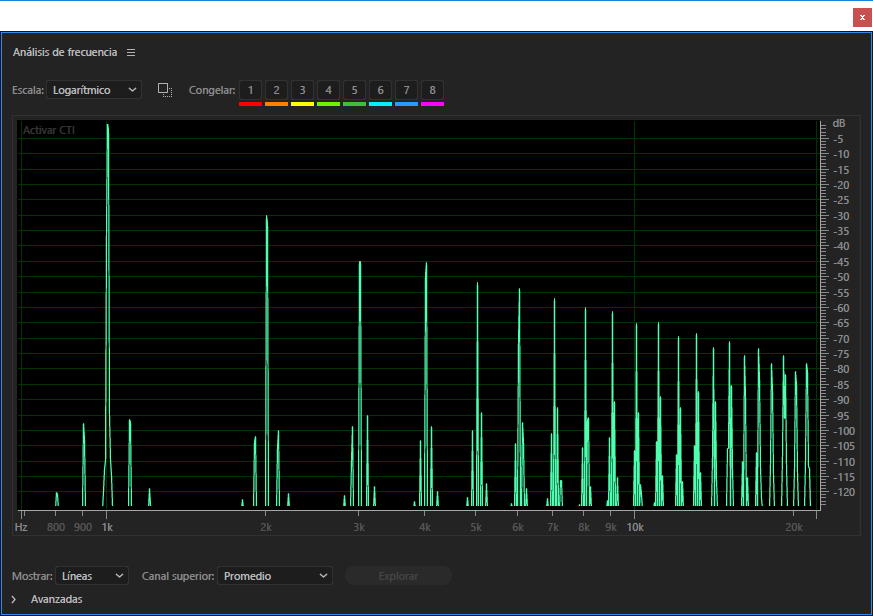Open the Mostrar Líneas dropdown
This screenshot has height=616, width=873.
[x=92, y=576]
